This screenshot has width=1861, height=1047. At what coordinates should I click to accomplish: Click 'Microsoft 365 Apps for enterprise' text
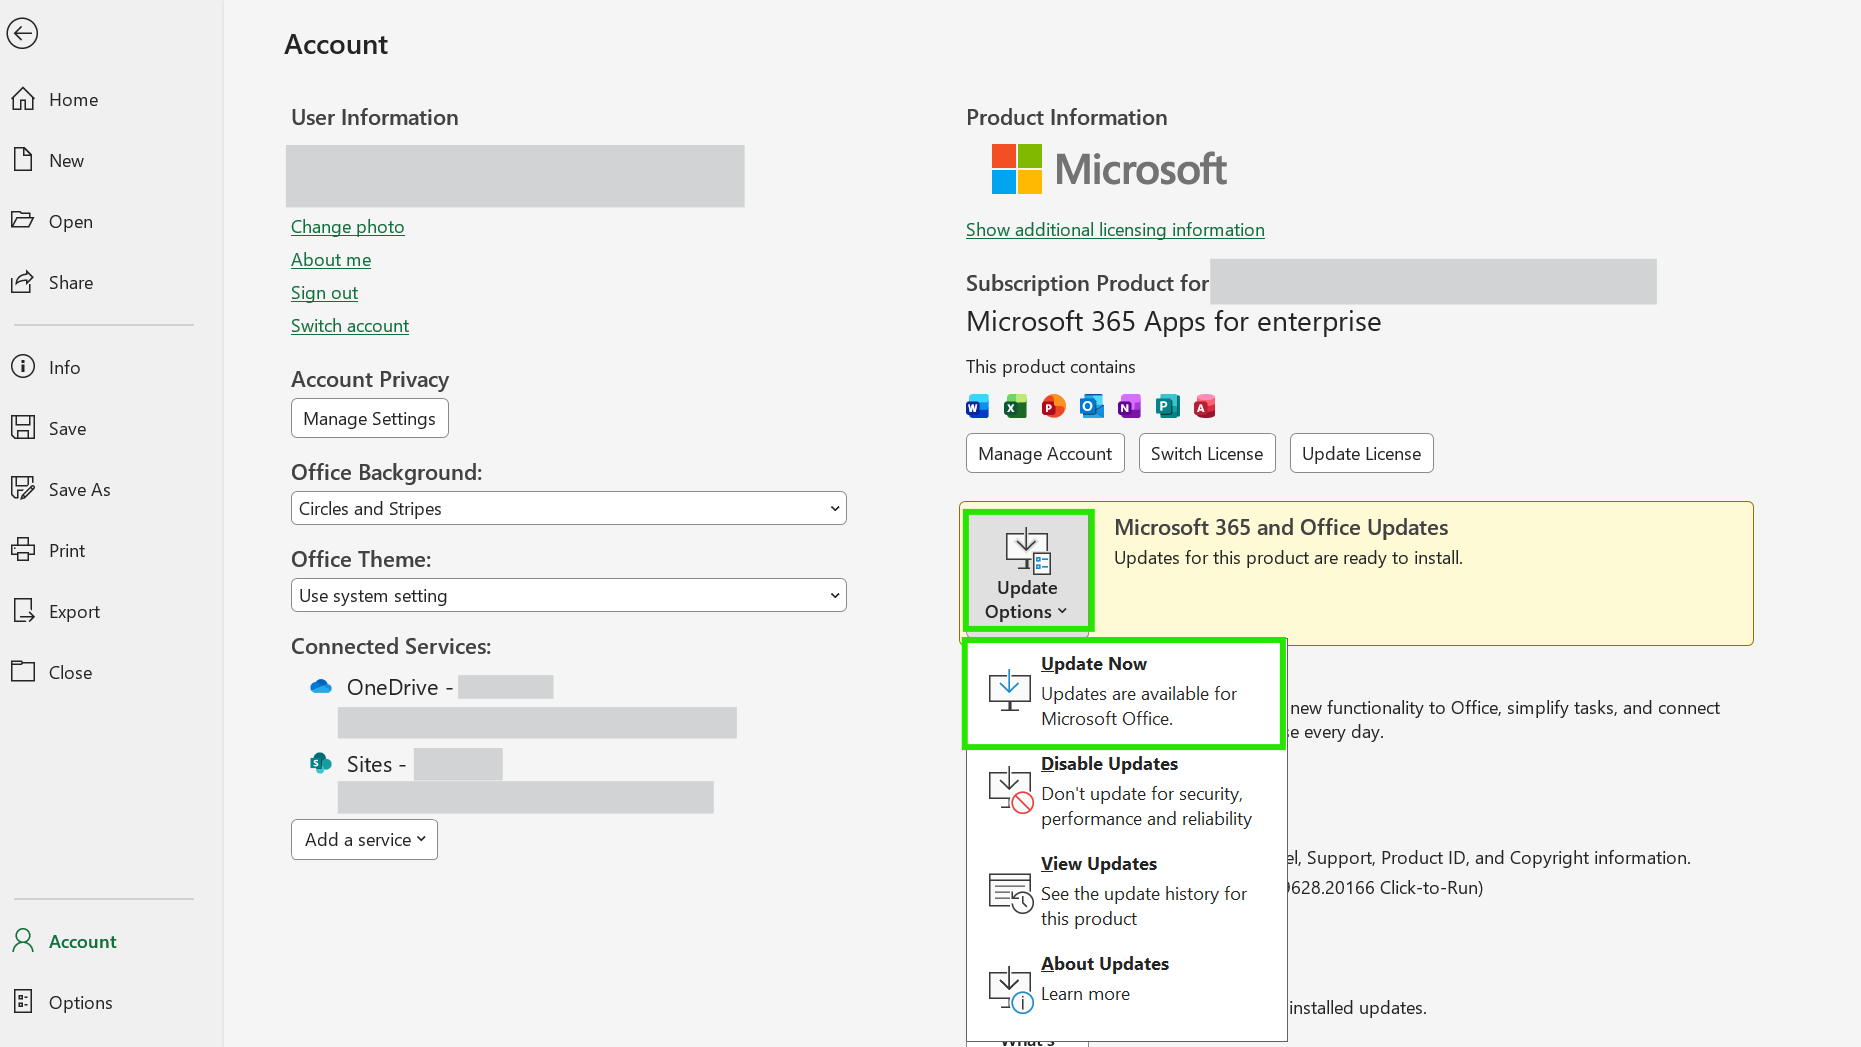point(1174,322)
